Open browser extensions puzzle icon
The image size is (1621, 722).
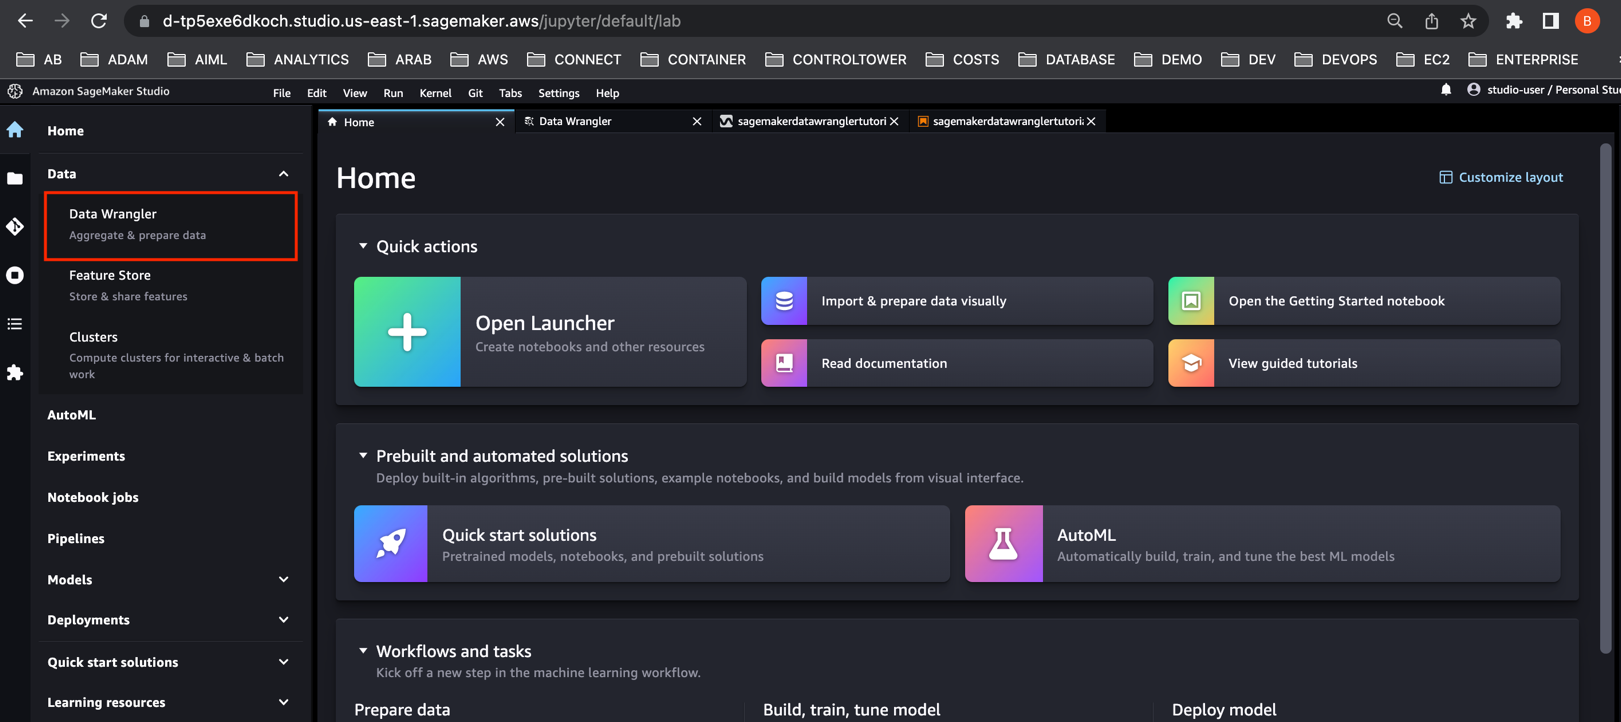(1514, 21)
